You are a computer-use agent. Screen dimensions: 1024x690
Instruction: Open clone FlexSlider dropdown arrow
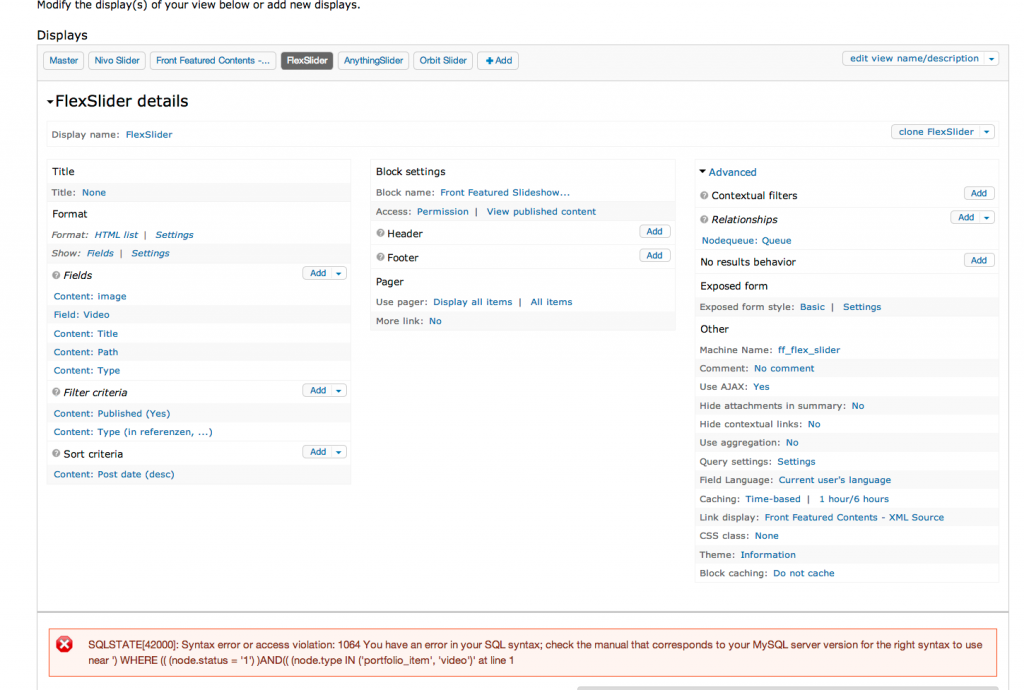pos(987,132)
